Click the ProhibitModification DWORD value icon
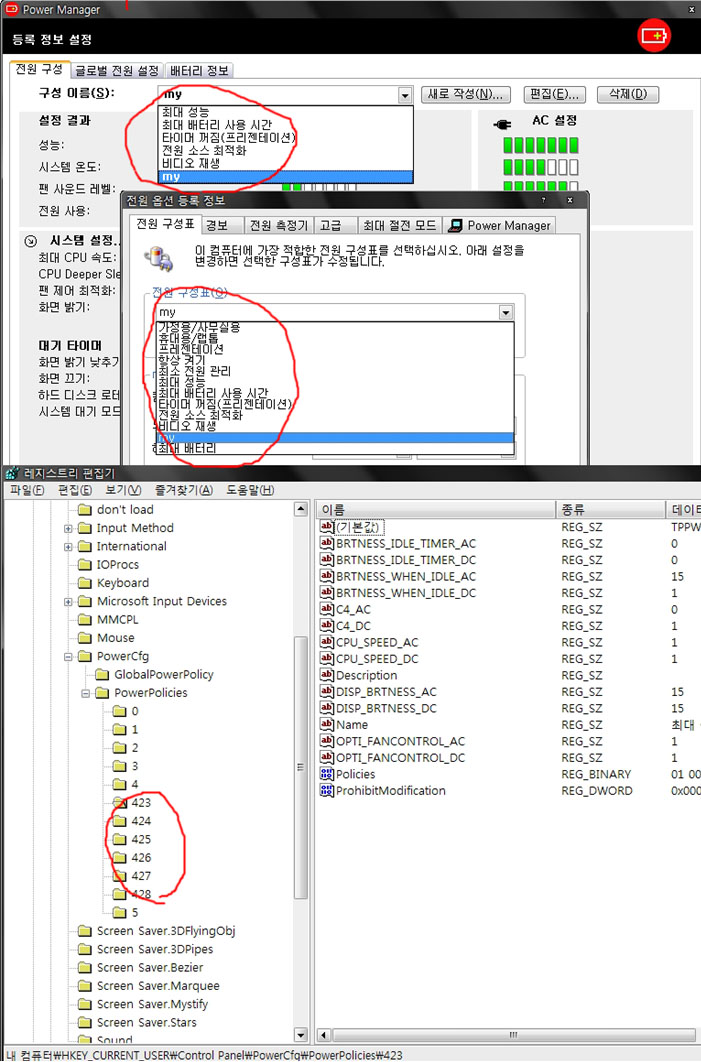Image resolution: width=701 pixels, height=1062 pixels. (326, 791)
